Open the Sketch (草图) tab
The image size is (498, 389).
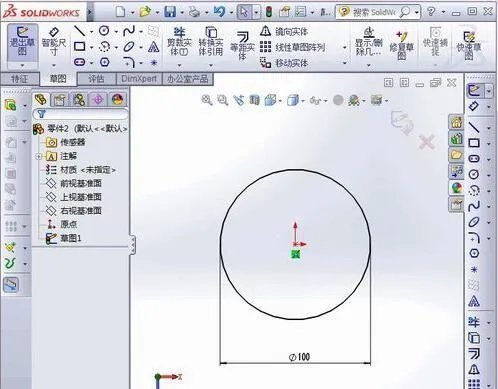tap(58, 79)
